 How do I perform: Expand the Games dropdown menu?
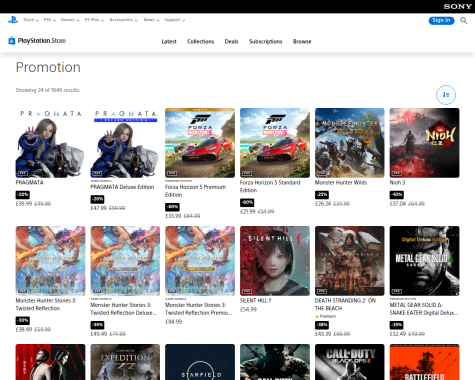pos(70,20)
